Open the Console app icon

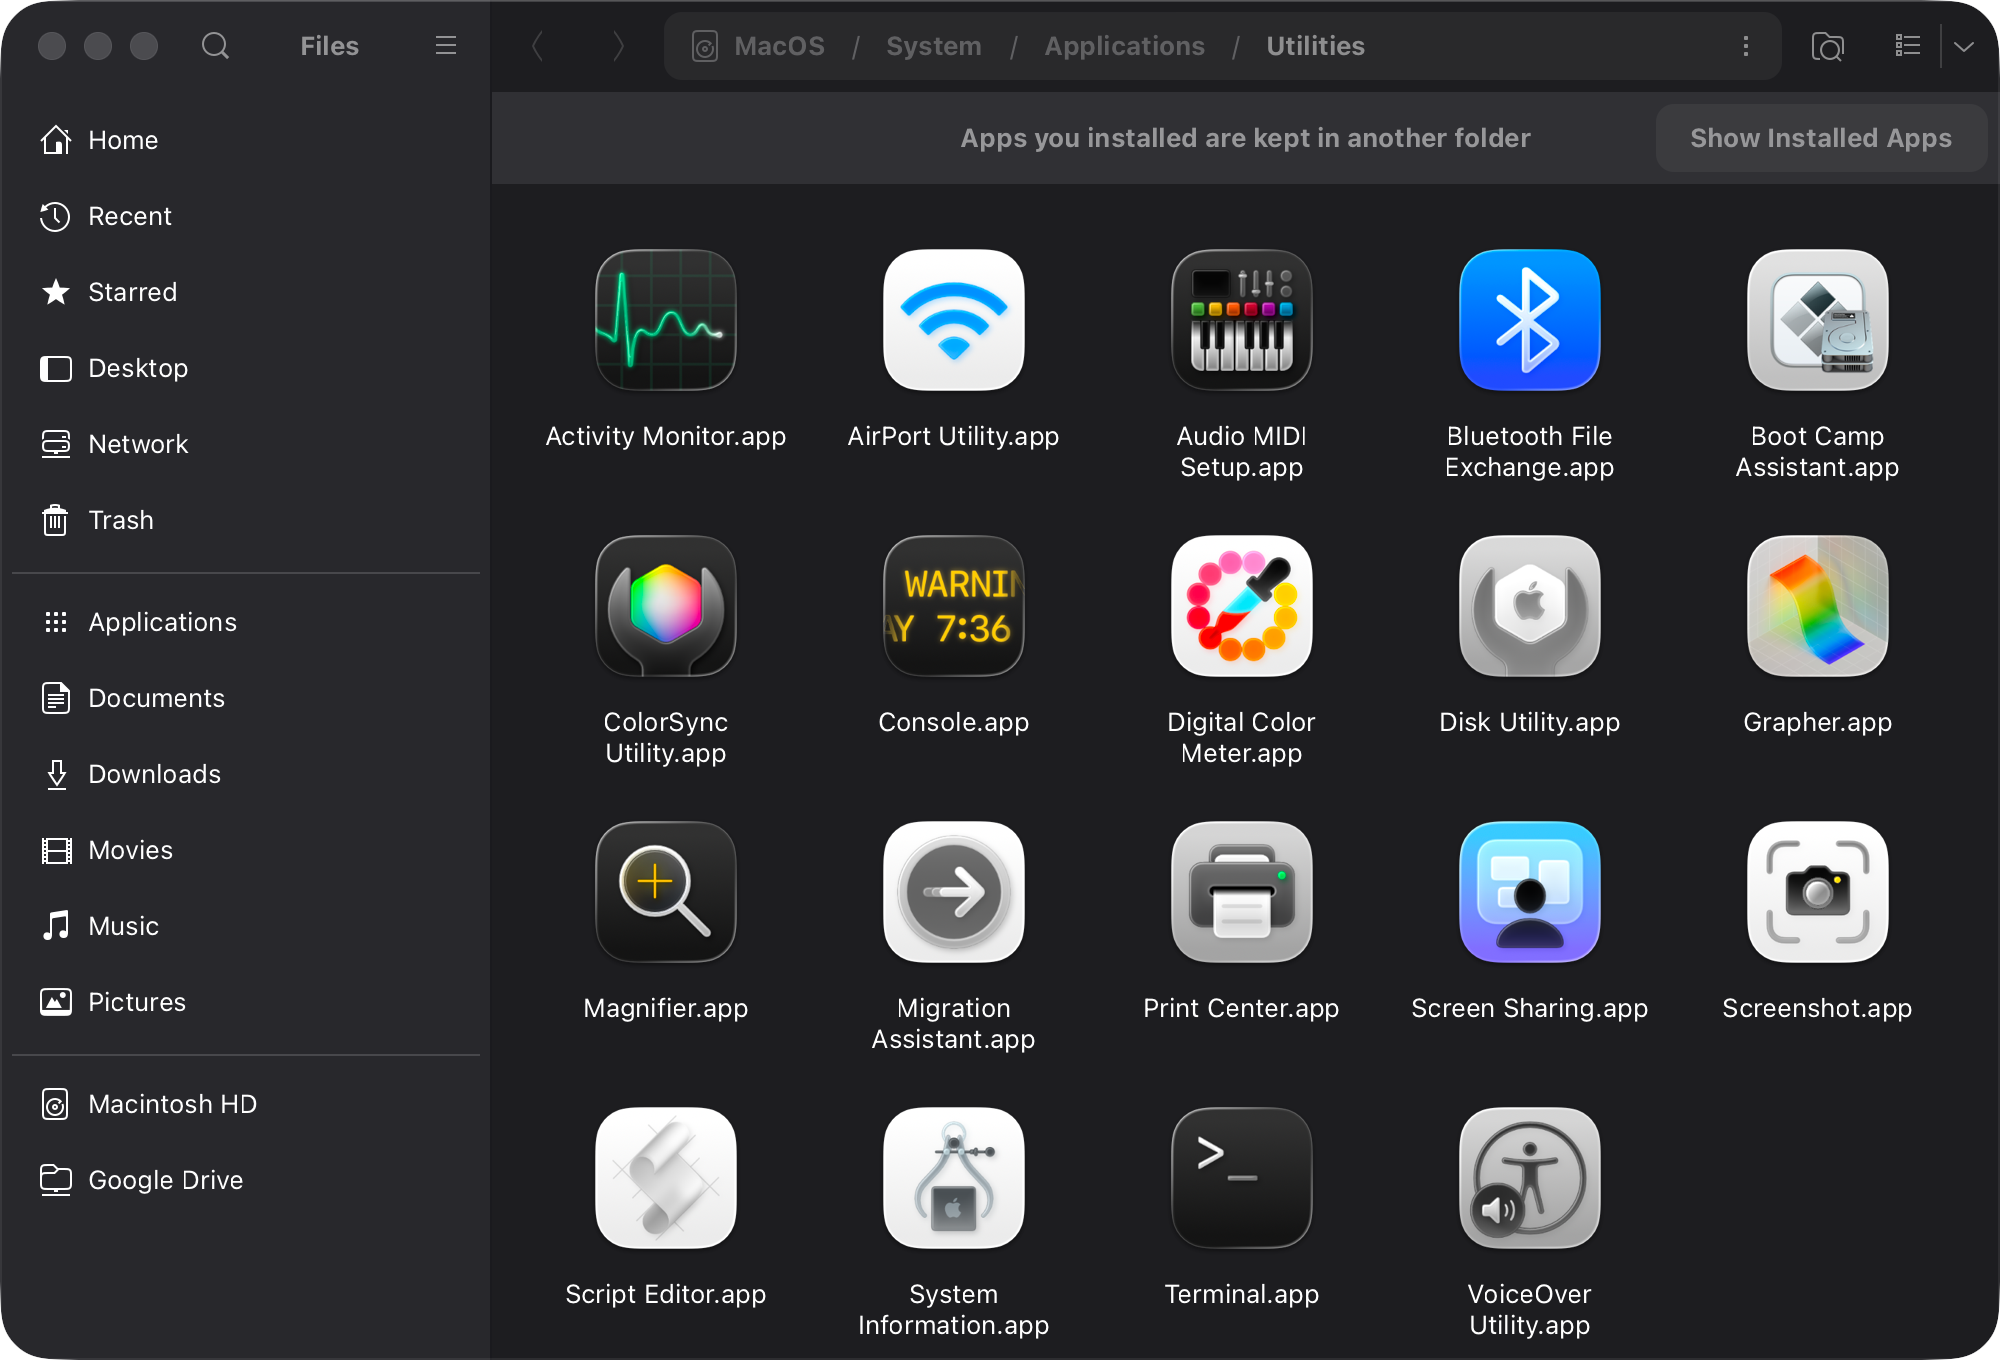pyautogui.click(x=953, y=606)
